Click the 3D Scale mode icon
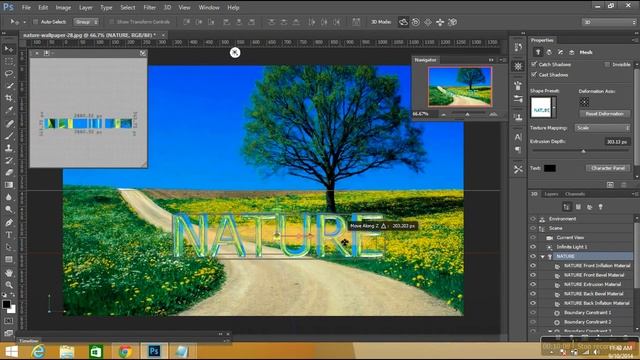The height and width of the screenshot is (360, 640). tap(452, 22)
